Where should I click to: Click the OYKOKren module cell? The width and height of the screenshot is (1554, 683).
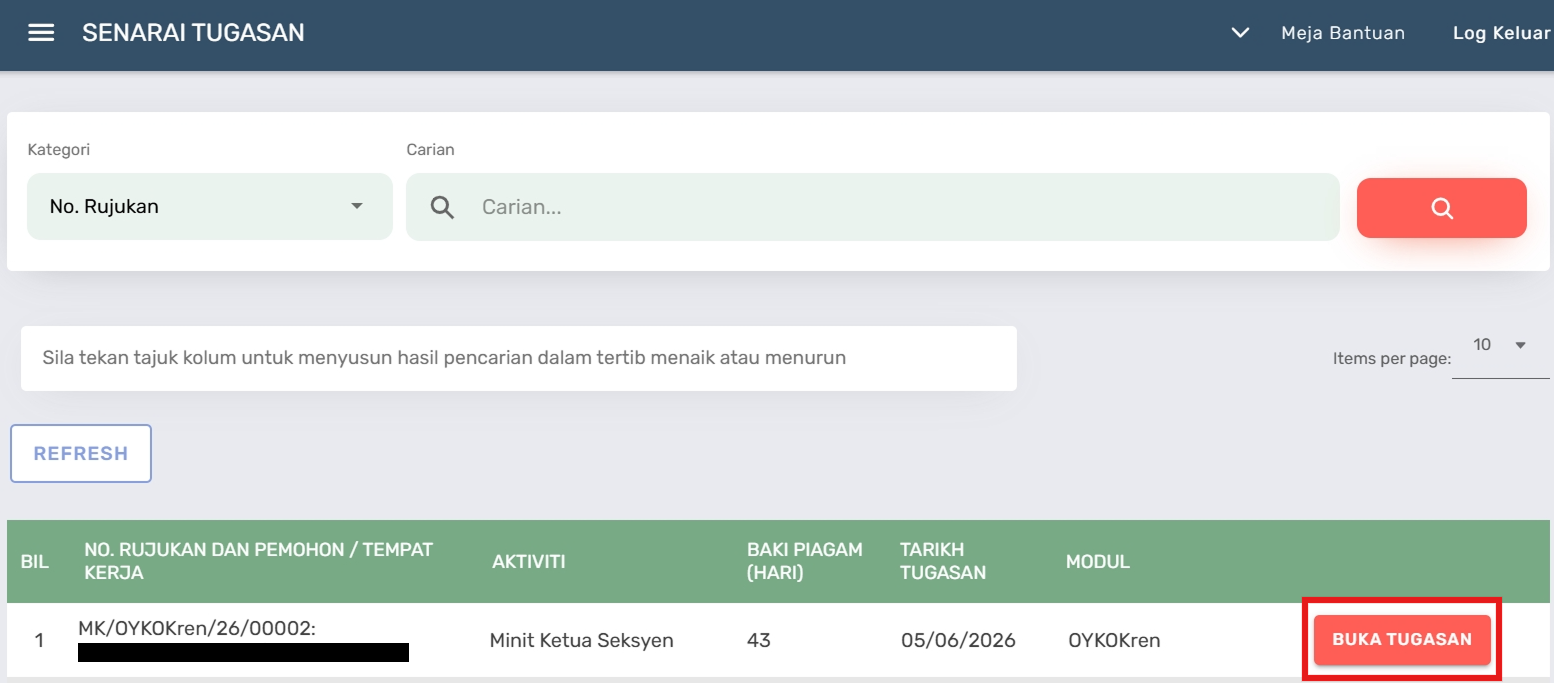point(1114,640)
